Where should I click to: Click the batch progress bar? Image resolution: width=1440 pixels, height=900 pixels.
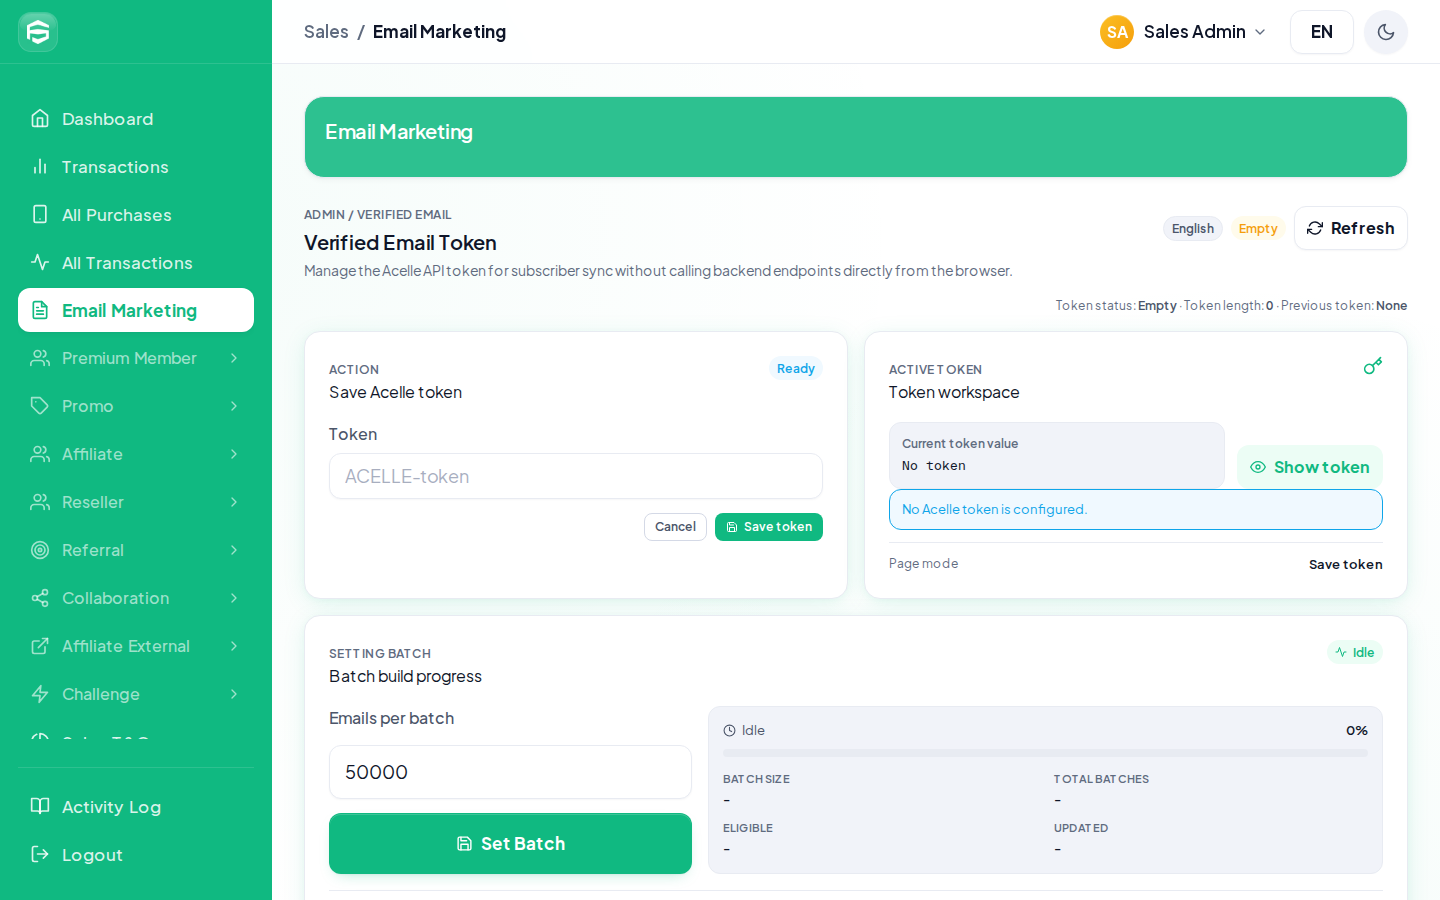pos(1045,753)
